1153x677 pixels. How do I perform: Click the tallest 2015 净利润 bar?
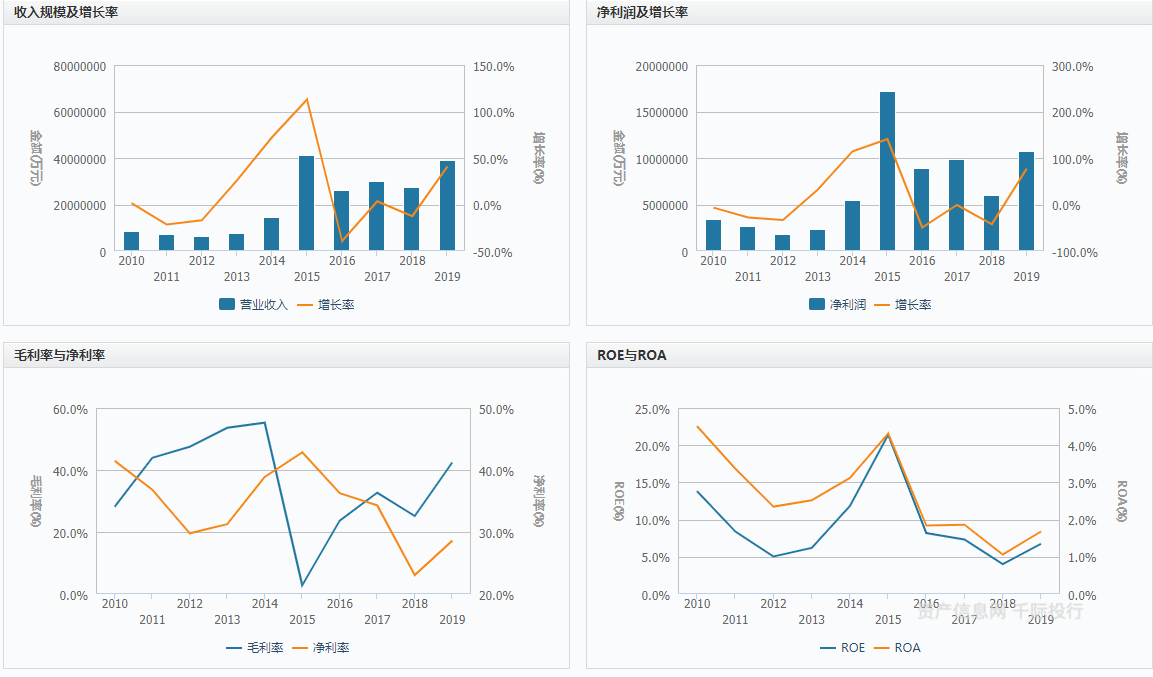click(x=887, y=171)
